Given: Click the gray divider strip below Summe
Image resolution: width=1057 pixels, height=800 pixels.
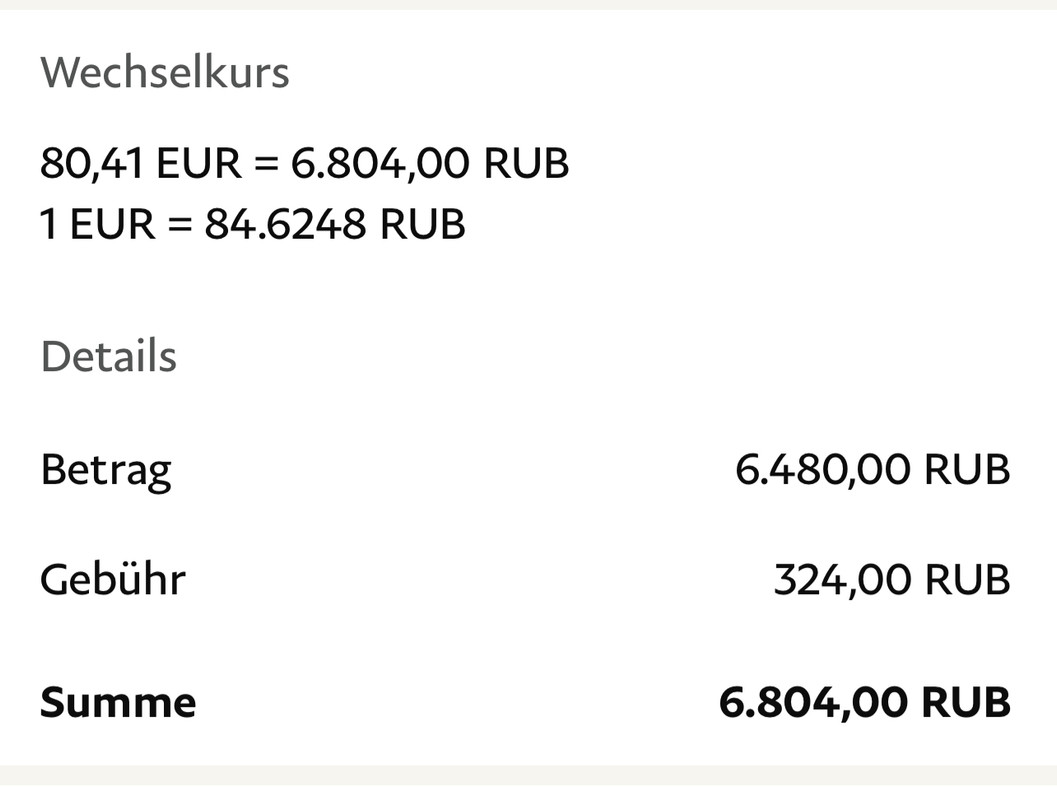Looking at the screenshot, I should pyautogui.click(x=528, y=781).
